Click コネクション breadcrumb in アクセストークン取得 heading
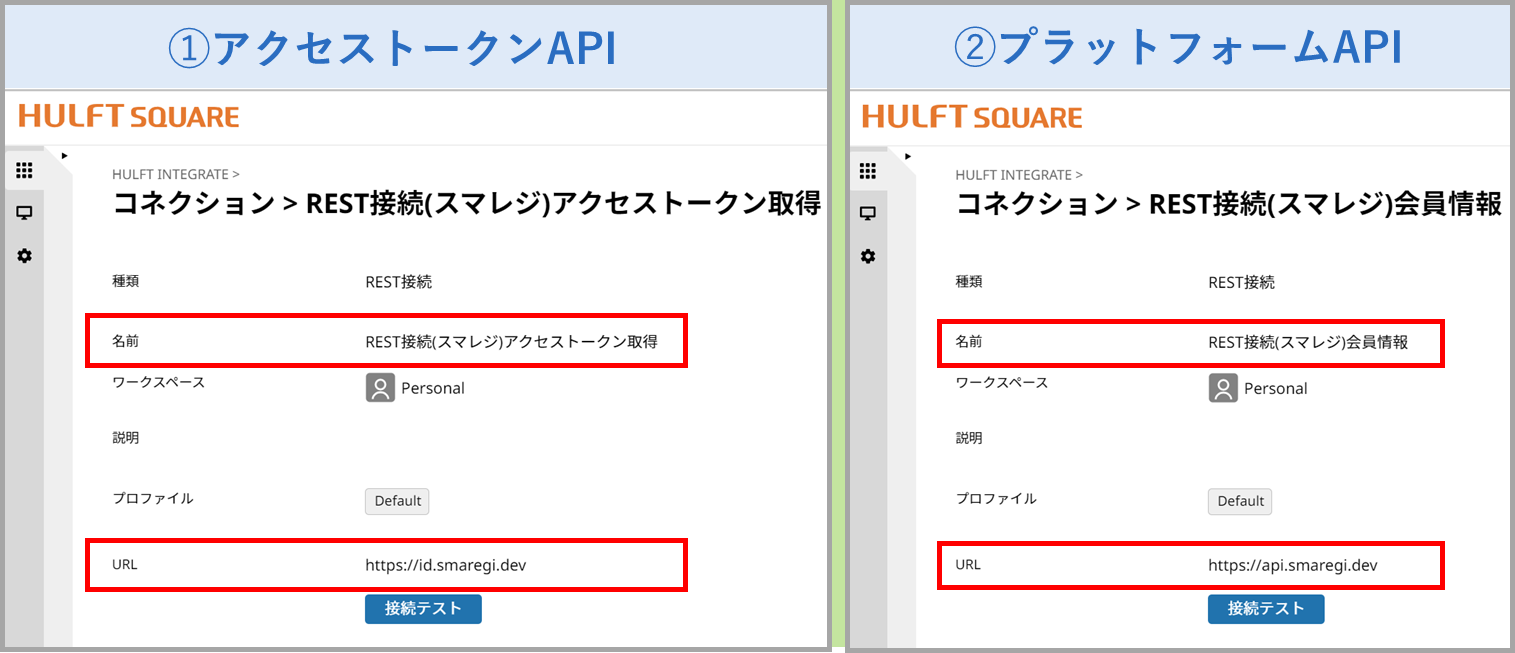The image size is (1515, 653). pos(193,205)
